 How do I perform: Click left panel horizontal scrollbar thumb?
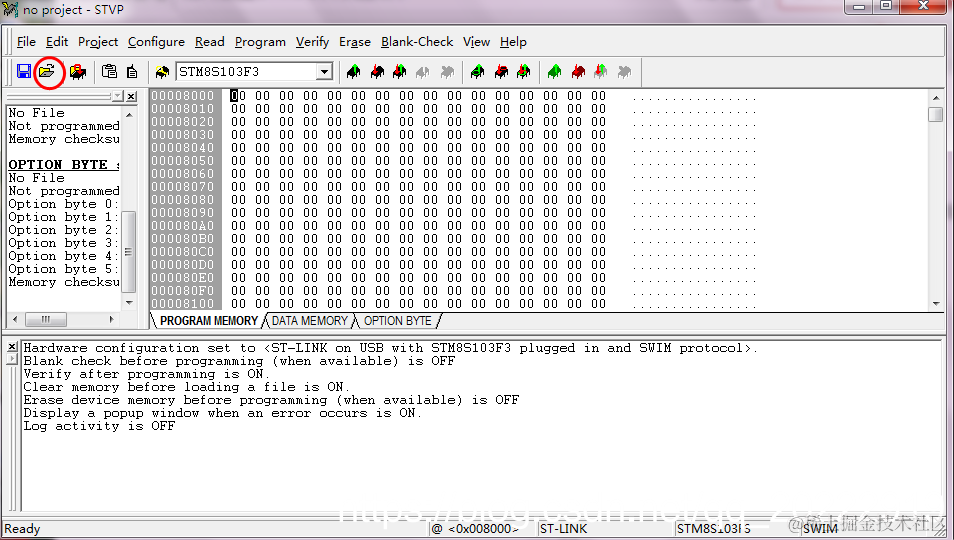point(46,319)
